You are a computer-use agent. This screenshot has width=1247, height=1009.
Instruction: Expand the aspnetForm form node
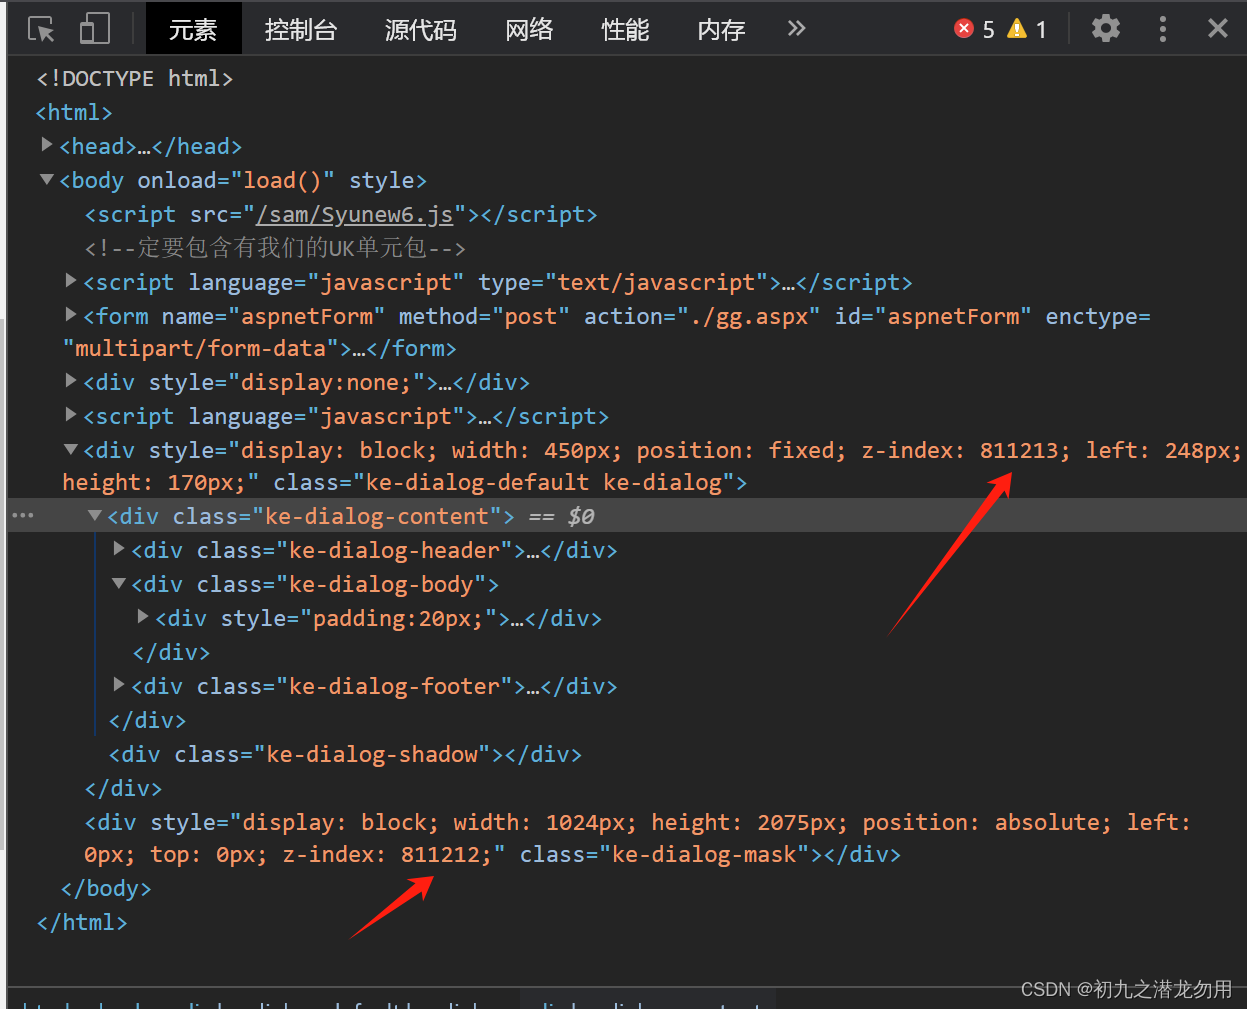click(71, 315)
